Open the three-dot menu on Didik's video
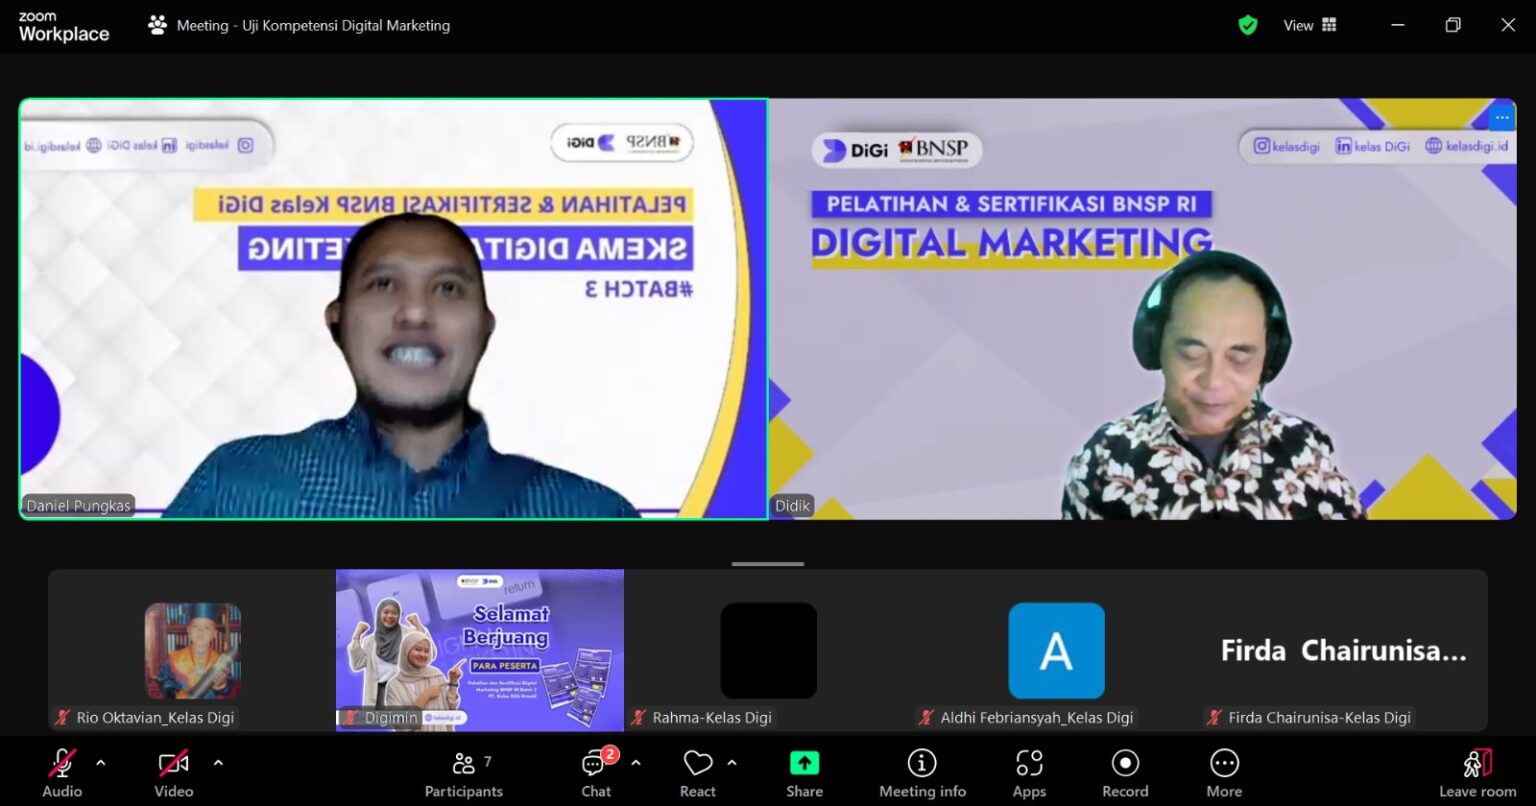This screenshot has width=1536, height=806. [1502, 117]
